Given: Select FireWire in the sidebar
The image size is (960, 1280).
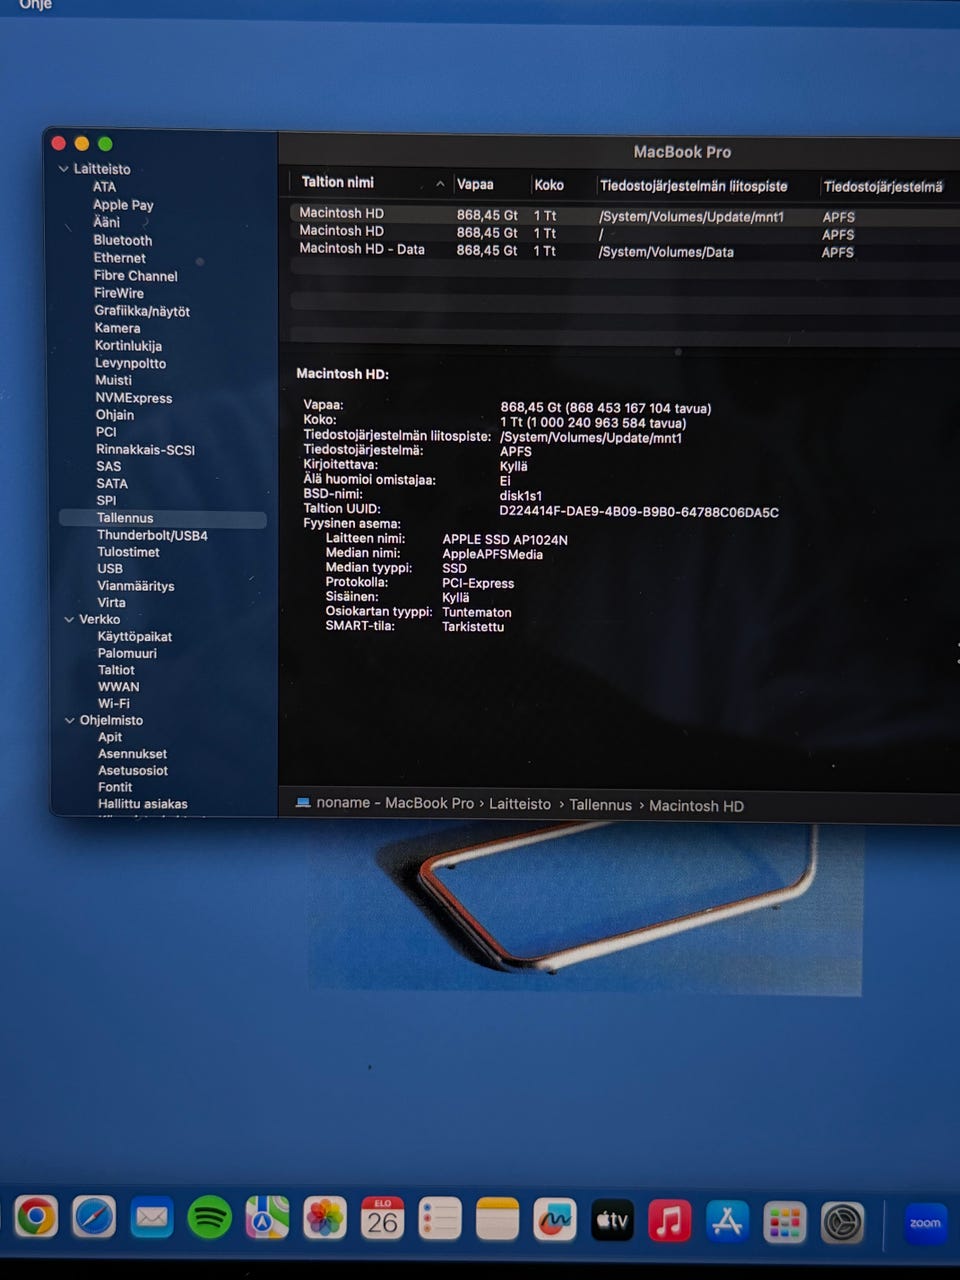Looking at the screenshot, I should [119, 293].
